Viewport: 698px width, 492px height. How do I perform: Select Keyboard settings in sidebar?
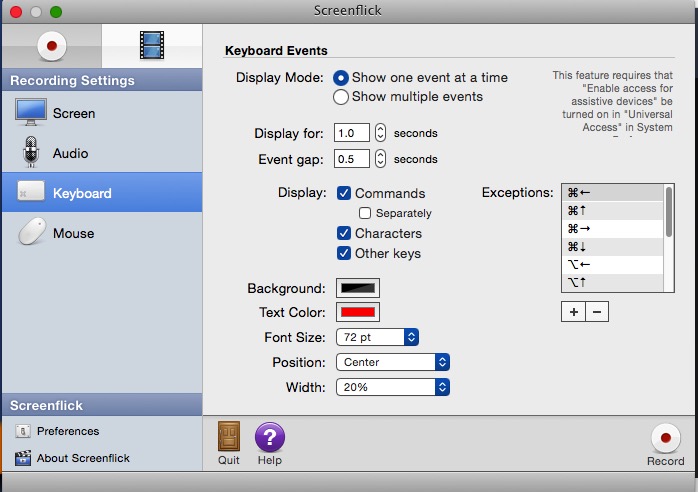coord(102,192)
